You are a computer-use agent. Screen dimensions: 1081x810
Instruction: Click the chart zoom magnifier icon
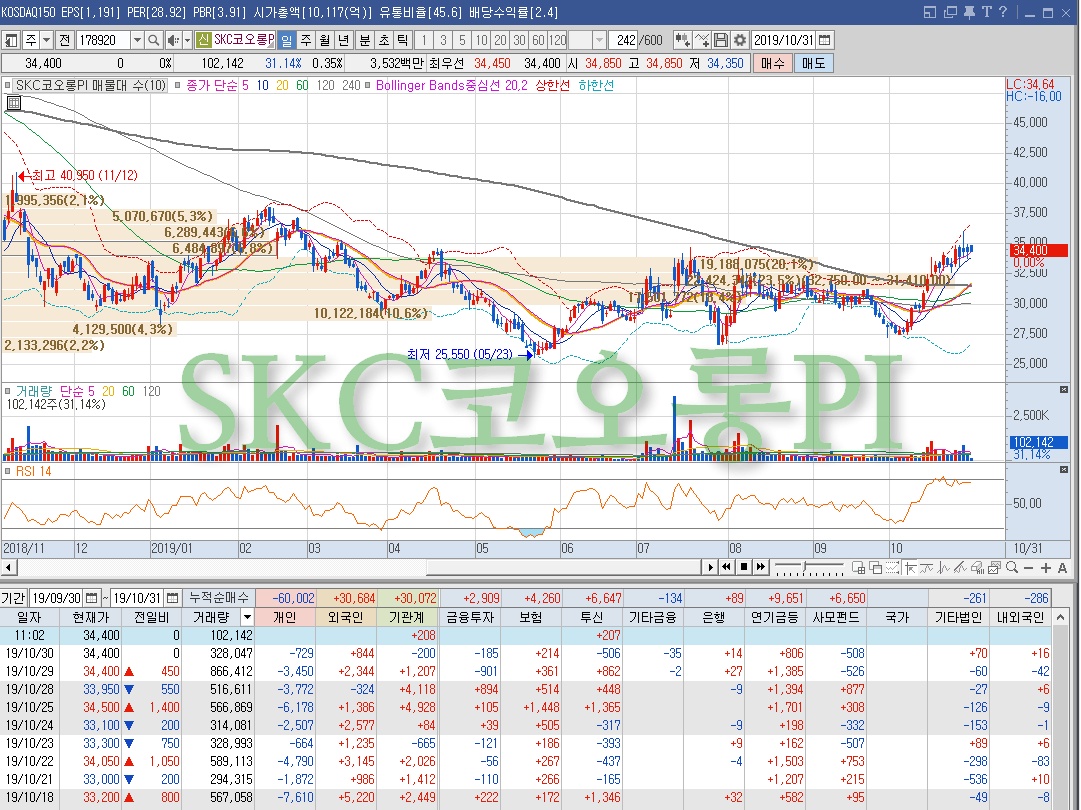(x=1011, y=567)
